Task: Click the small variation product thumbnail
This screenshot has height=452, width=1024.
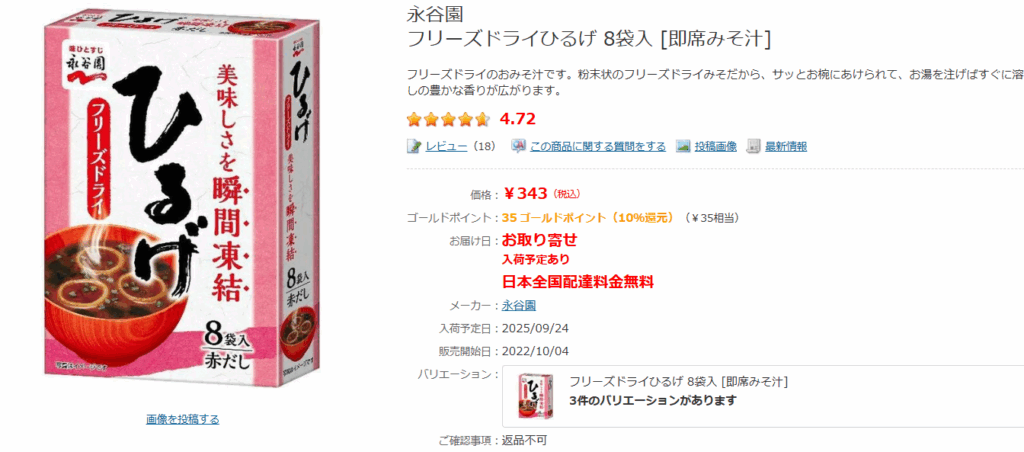Action: pos(535,396)
